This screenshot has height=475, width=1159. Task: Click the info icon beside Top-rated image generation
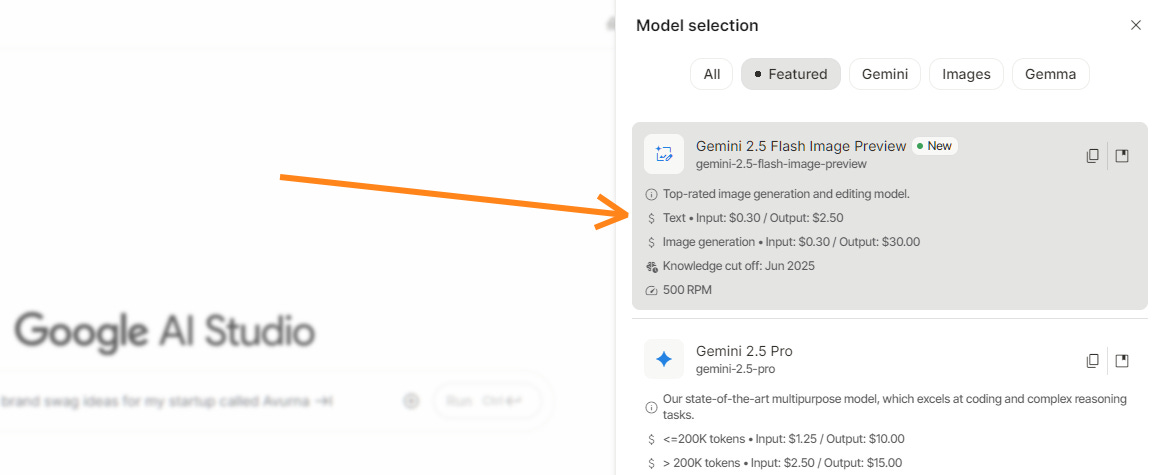[651, 195]
